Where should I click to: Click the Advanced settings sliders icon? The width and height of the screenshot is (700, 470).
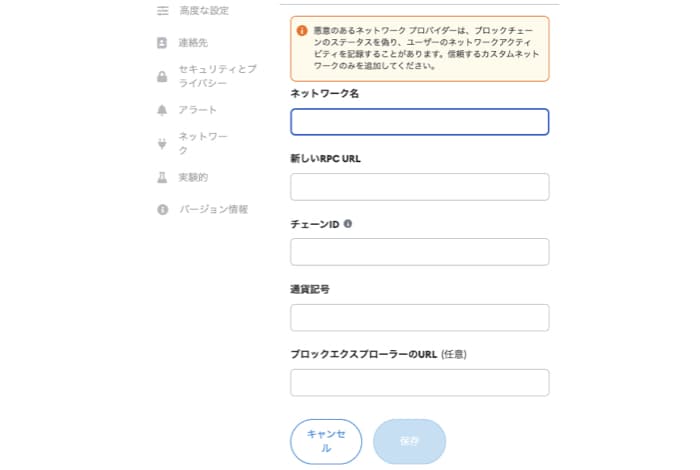tap(162, 10)
